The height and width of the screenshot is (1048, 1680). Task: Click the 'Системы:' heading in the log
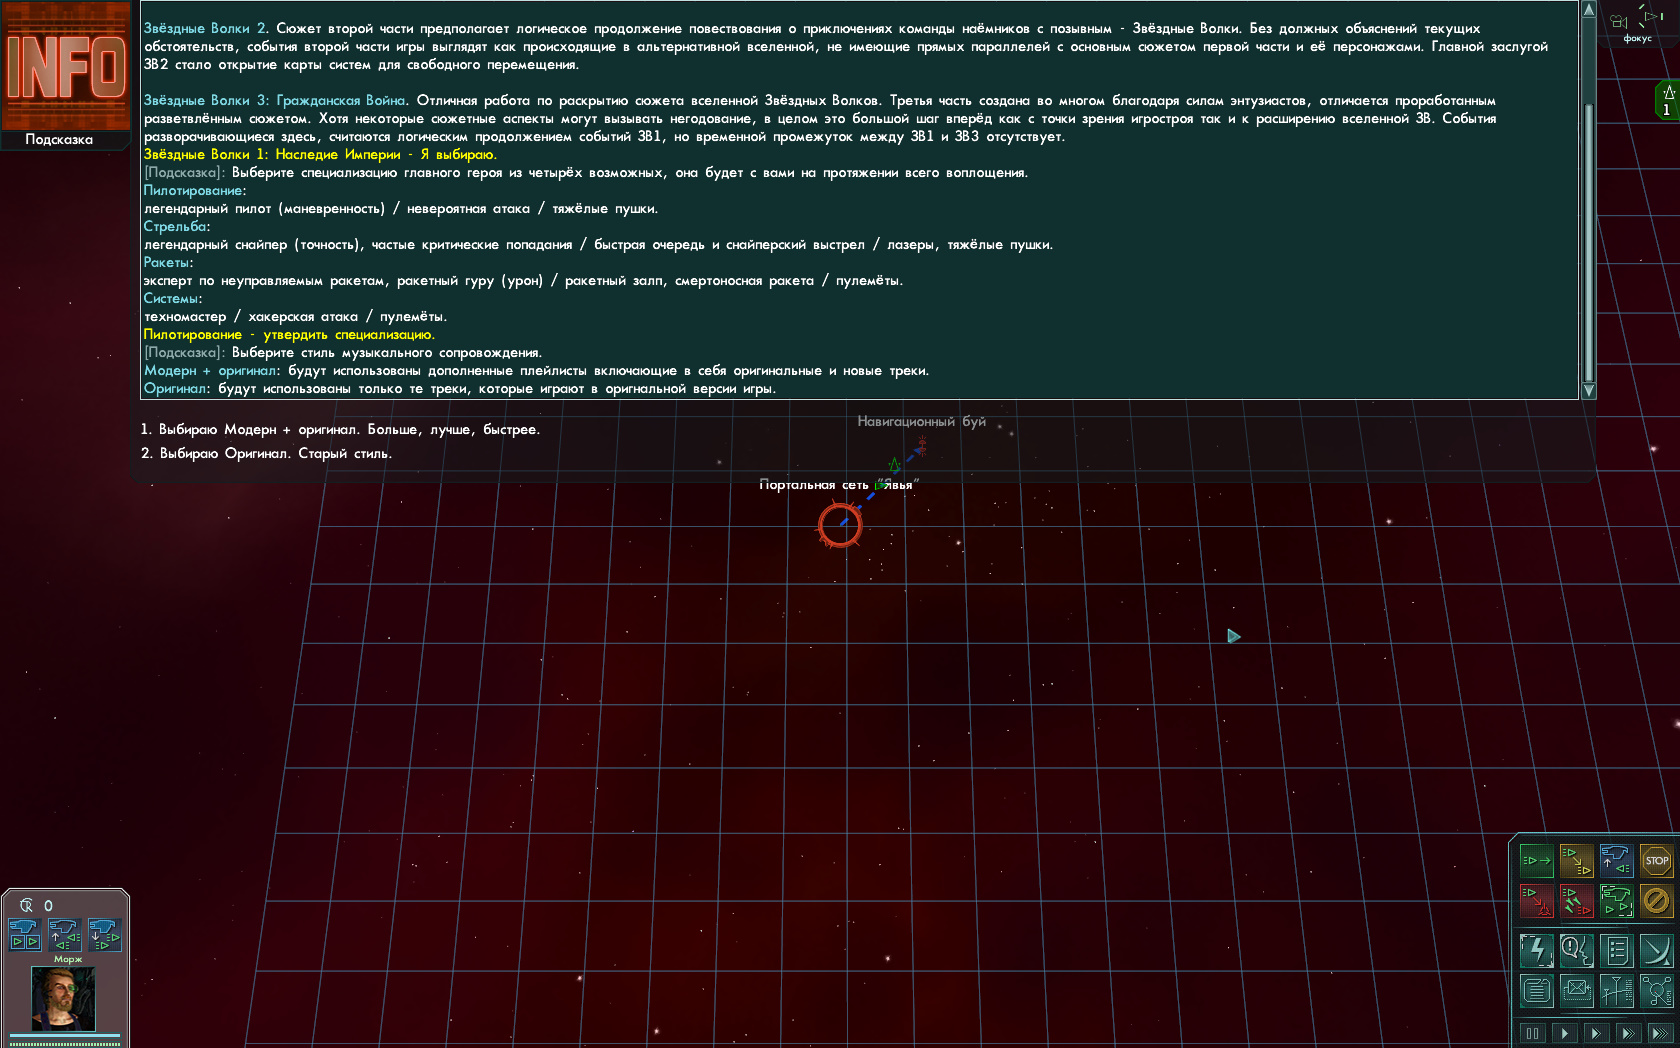pyautogui.click(x=172, y=299)
